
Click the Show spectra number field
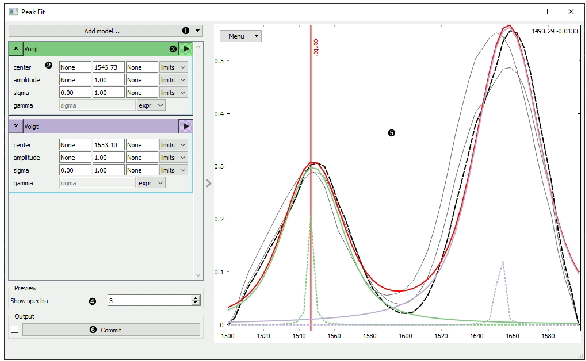pyautogui.click(x=150, y=300)
